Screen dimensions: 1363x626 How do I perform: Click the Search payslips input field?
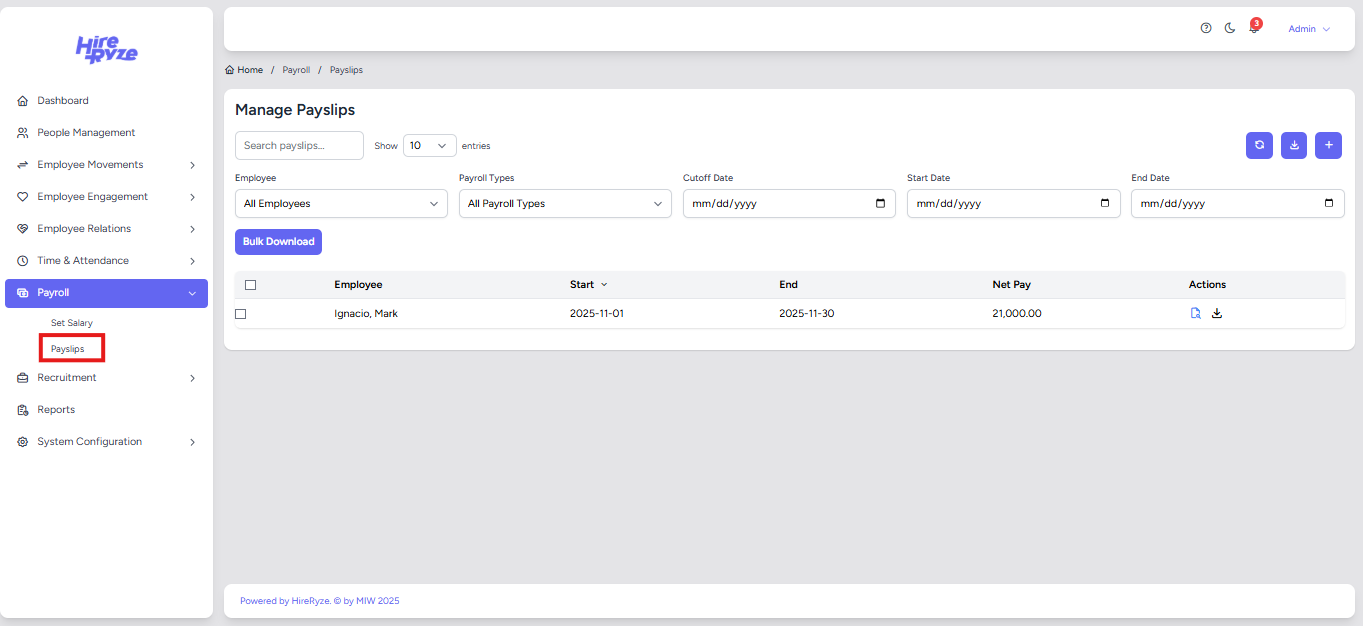tap(299, 145)
